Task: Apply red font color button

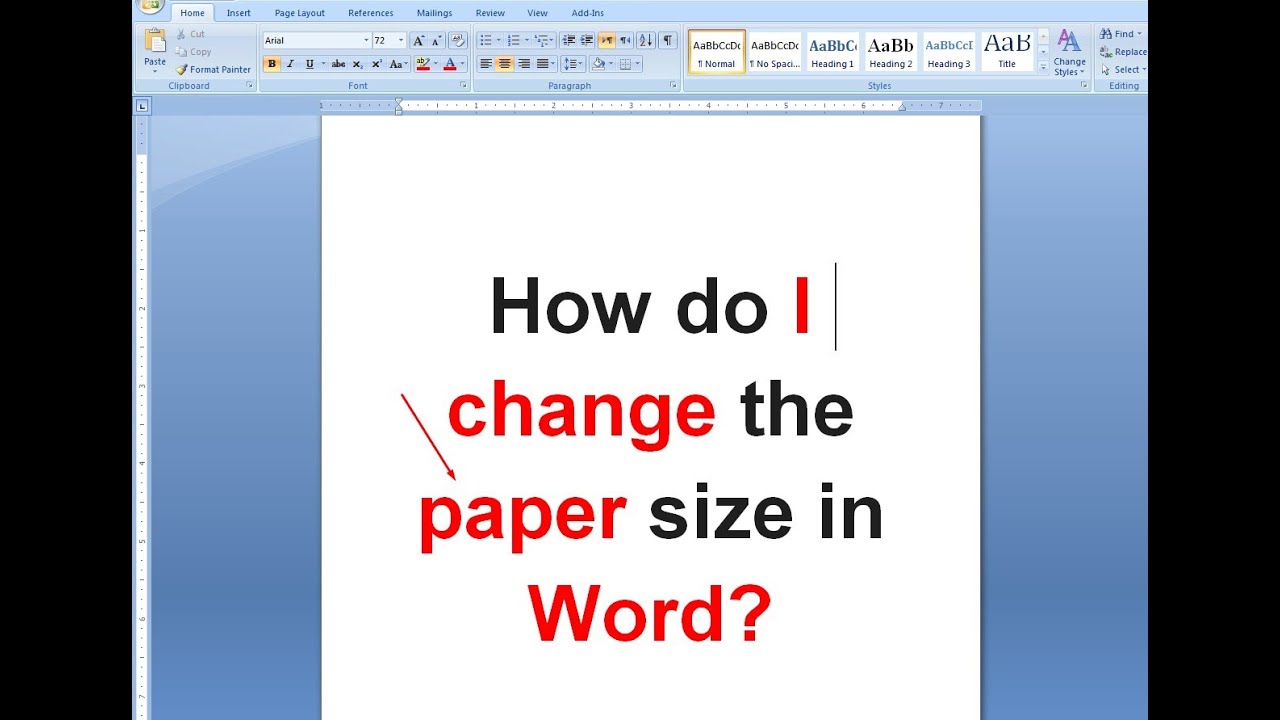Action: pos(449,64)
